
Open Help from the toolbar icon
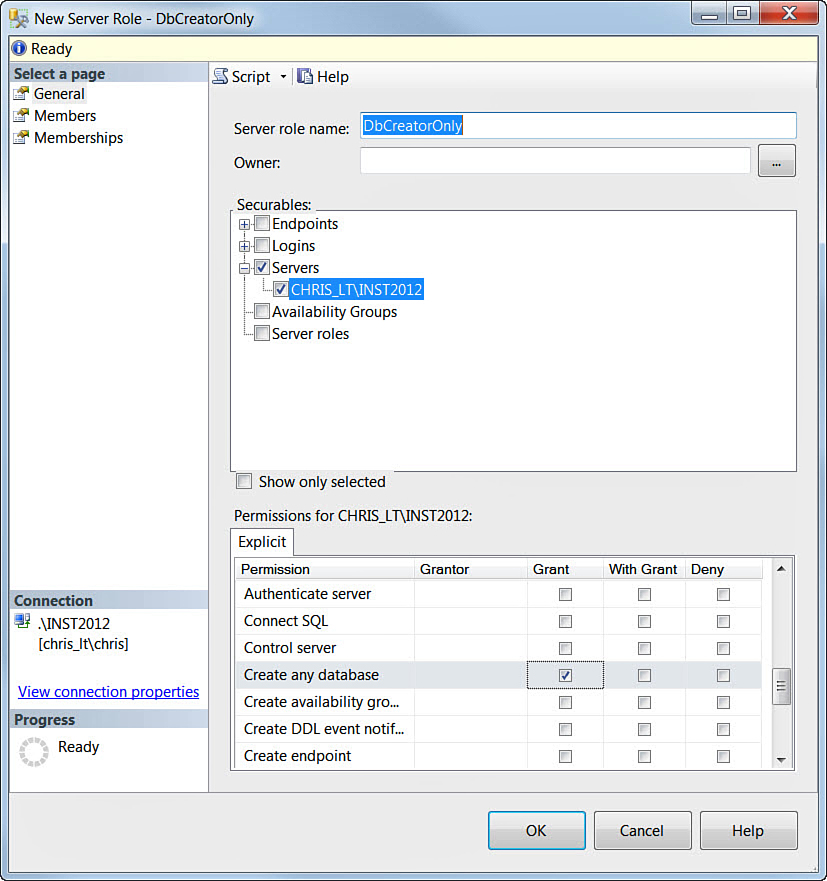(305, 77)
